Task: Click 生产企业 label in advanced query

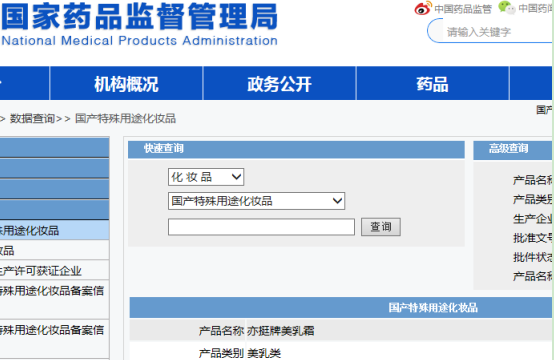Action: point(533,219)
